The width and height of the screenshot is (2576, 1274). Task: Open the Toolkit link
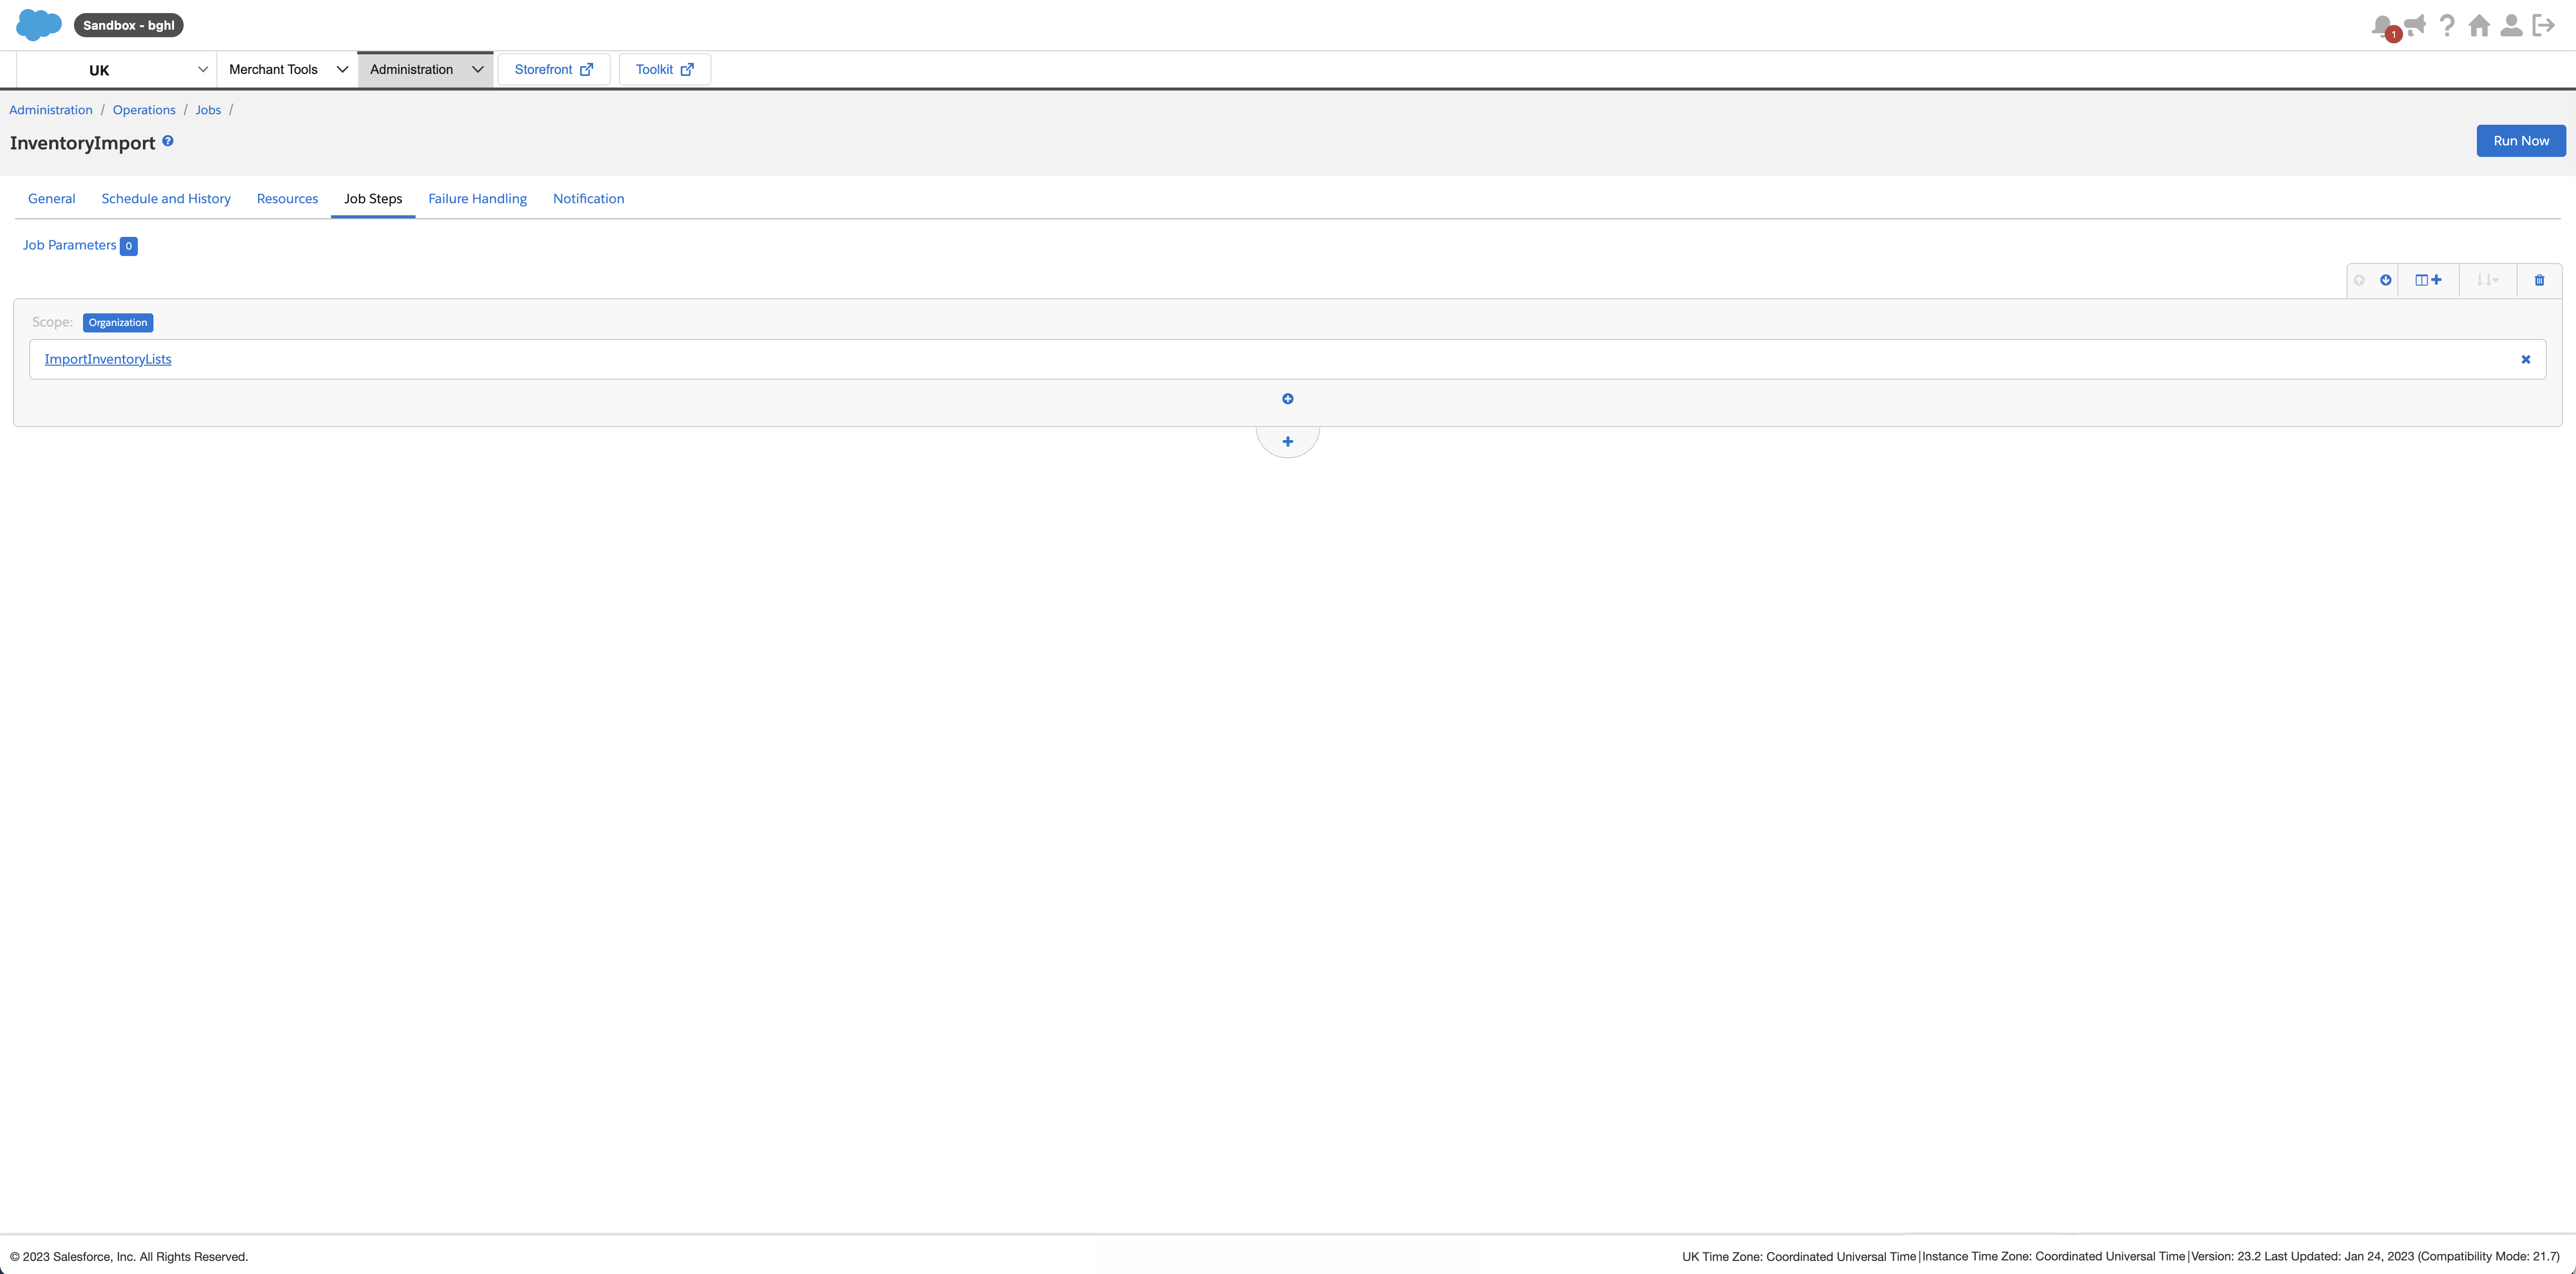pyautogui.click(x=665, y=70)
